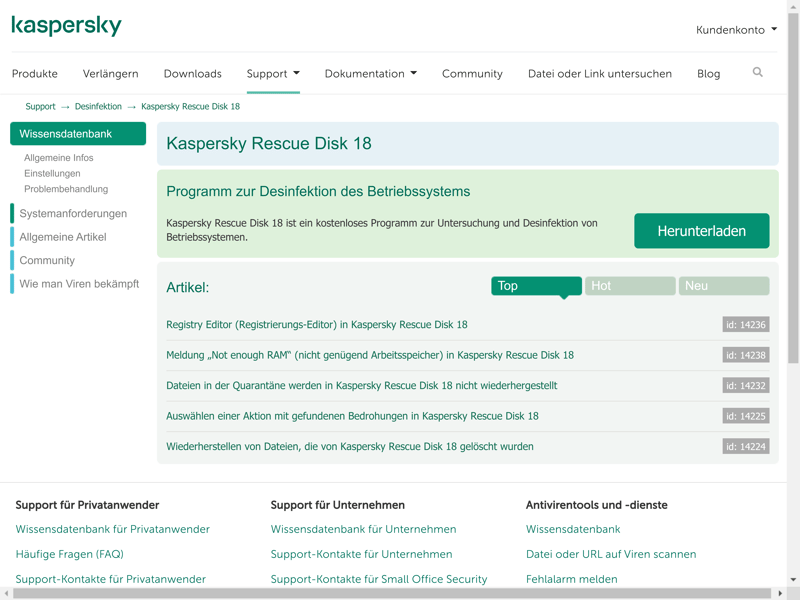
Task: Go to Downloads in navigation
Action: [193, 73]
